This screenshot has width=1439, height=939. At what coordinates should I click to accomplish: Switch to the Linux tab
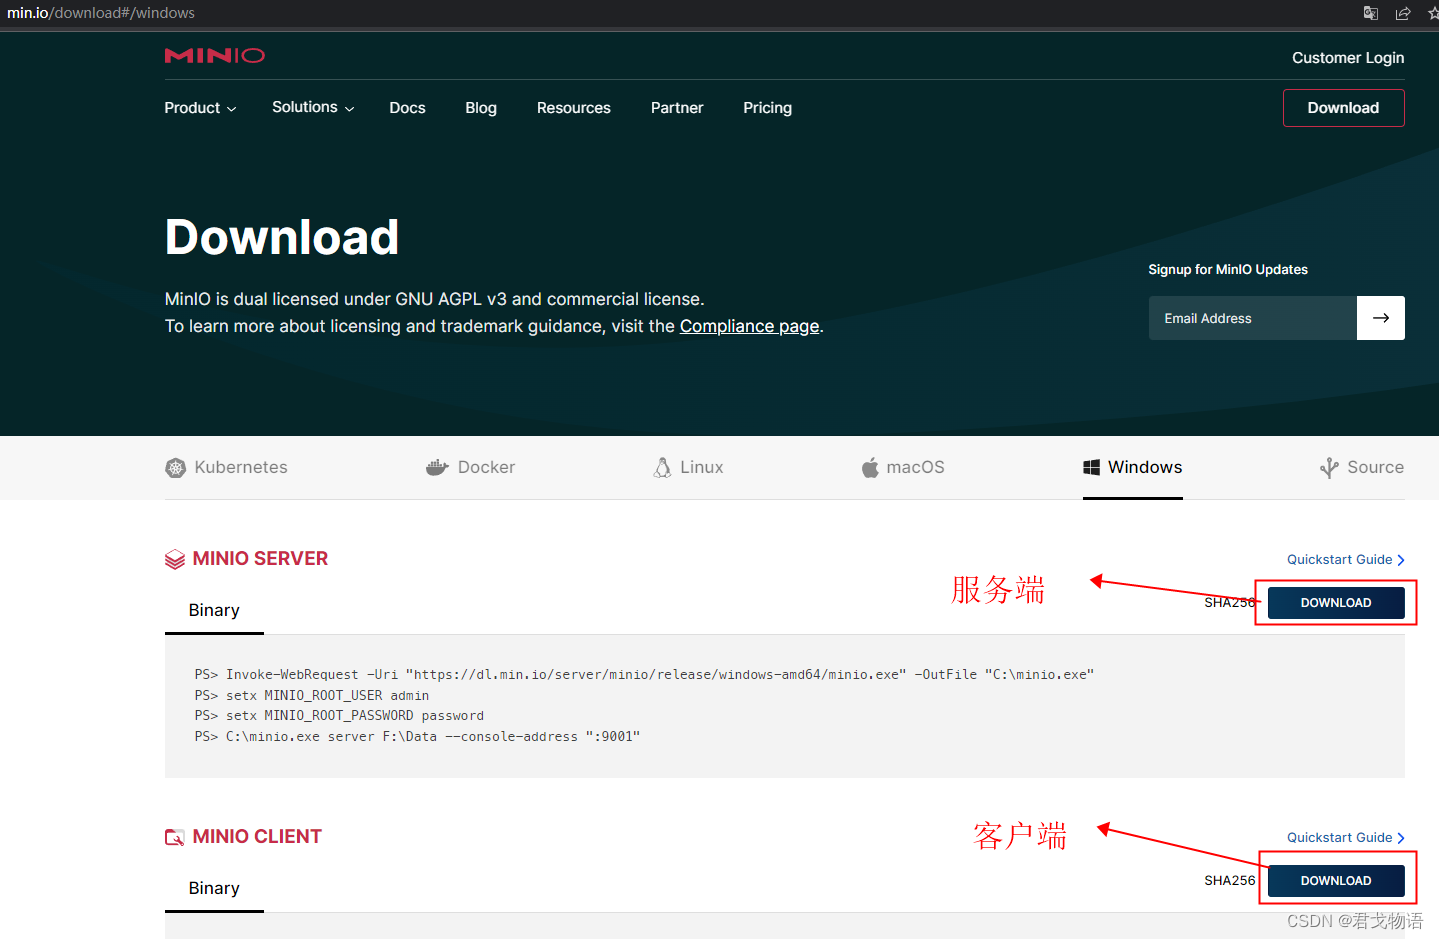[x=688, y=467]
